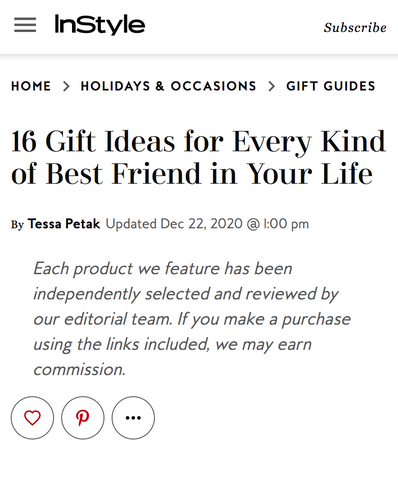Click the 'Updated' label in byline

click(x=131, y=224)
